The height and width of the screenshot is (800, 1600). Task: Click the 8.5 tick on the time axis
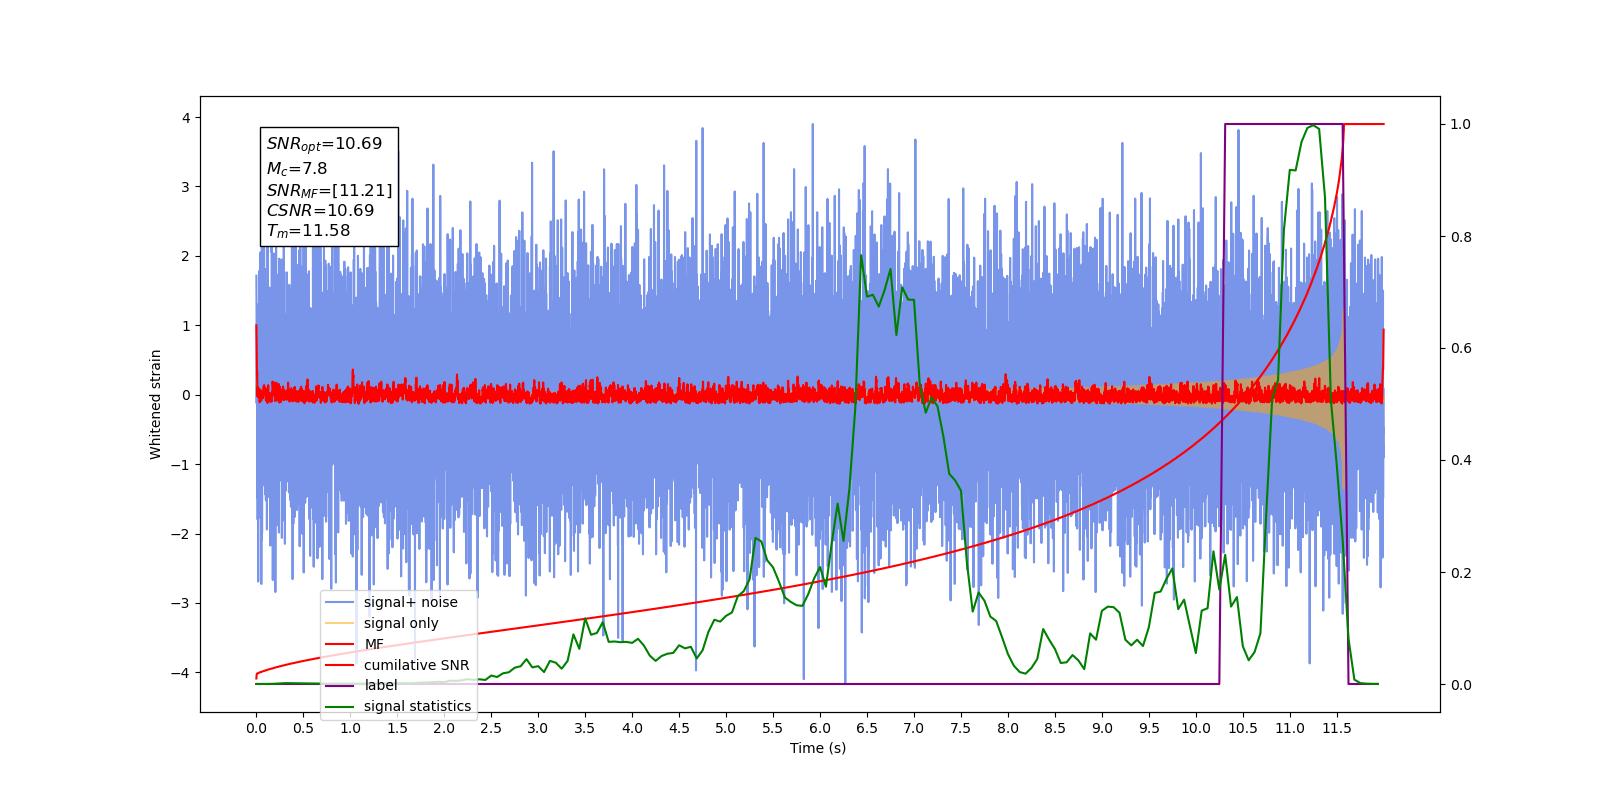(1055, 728)
